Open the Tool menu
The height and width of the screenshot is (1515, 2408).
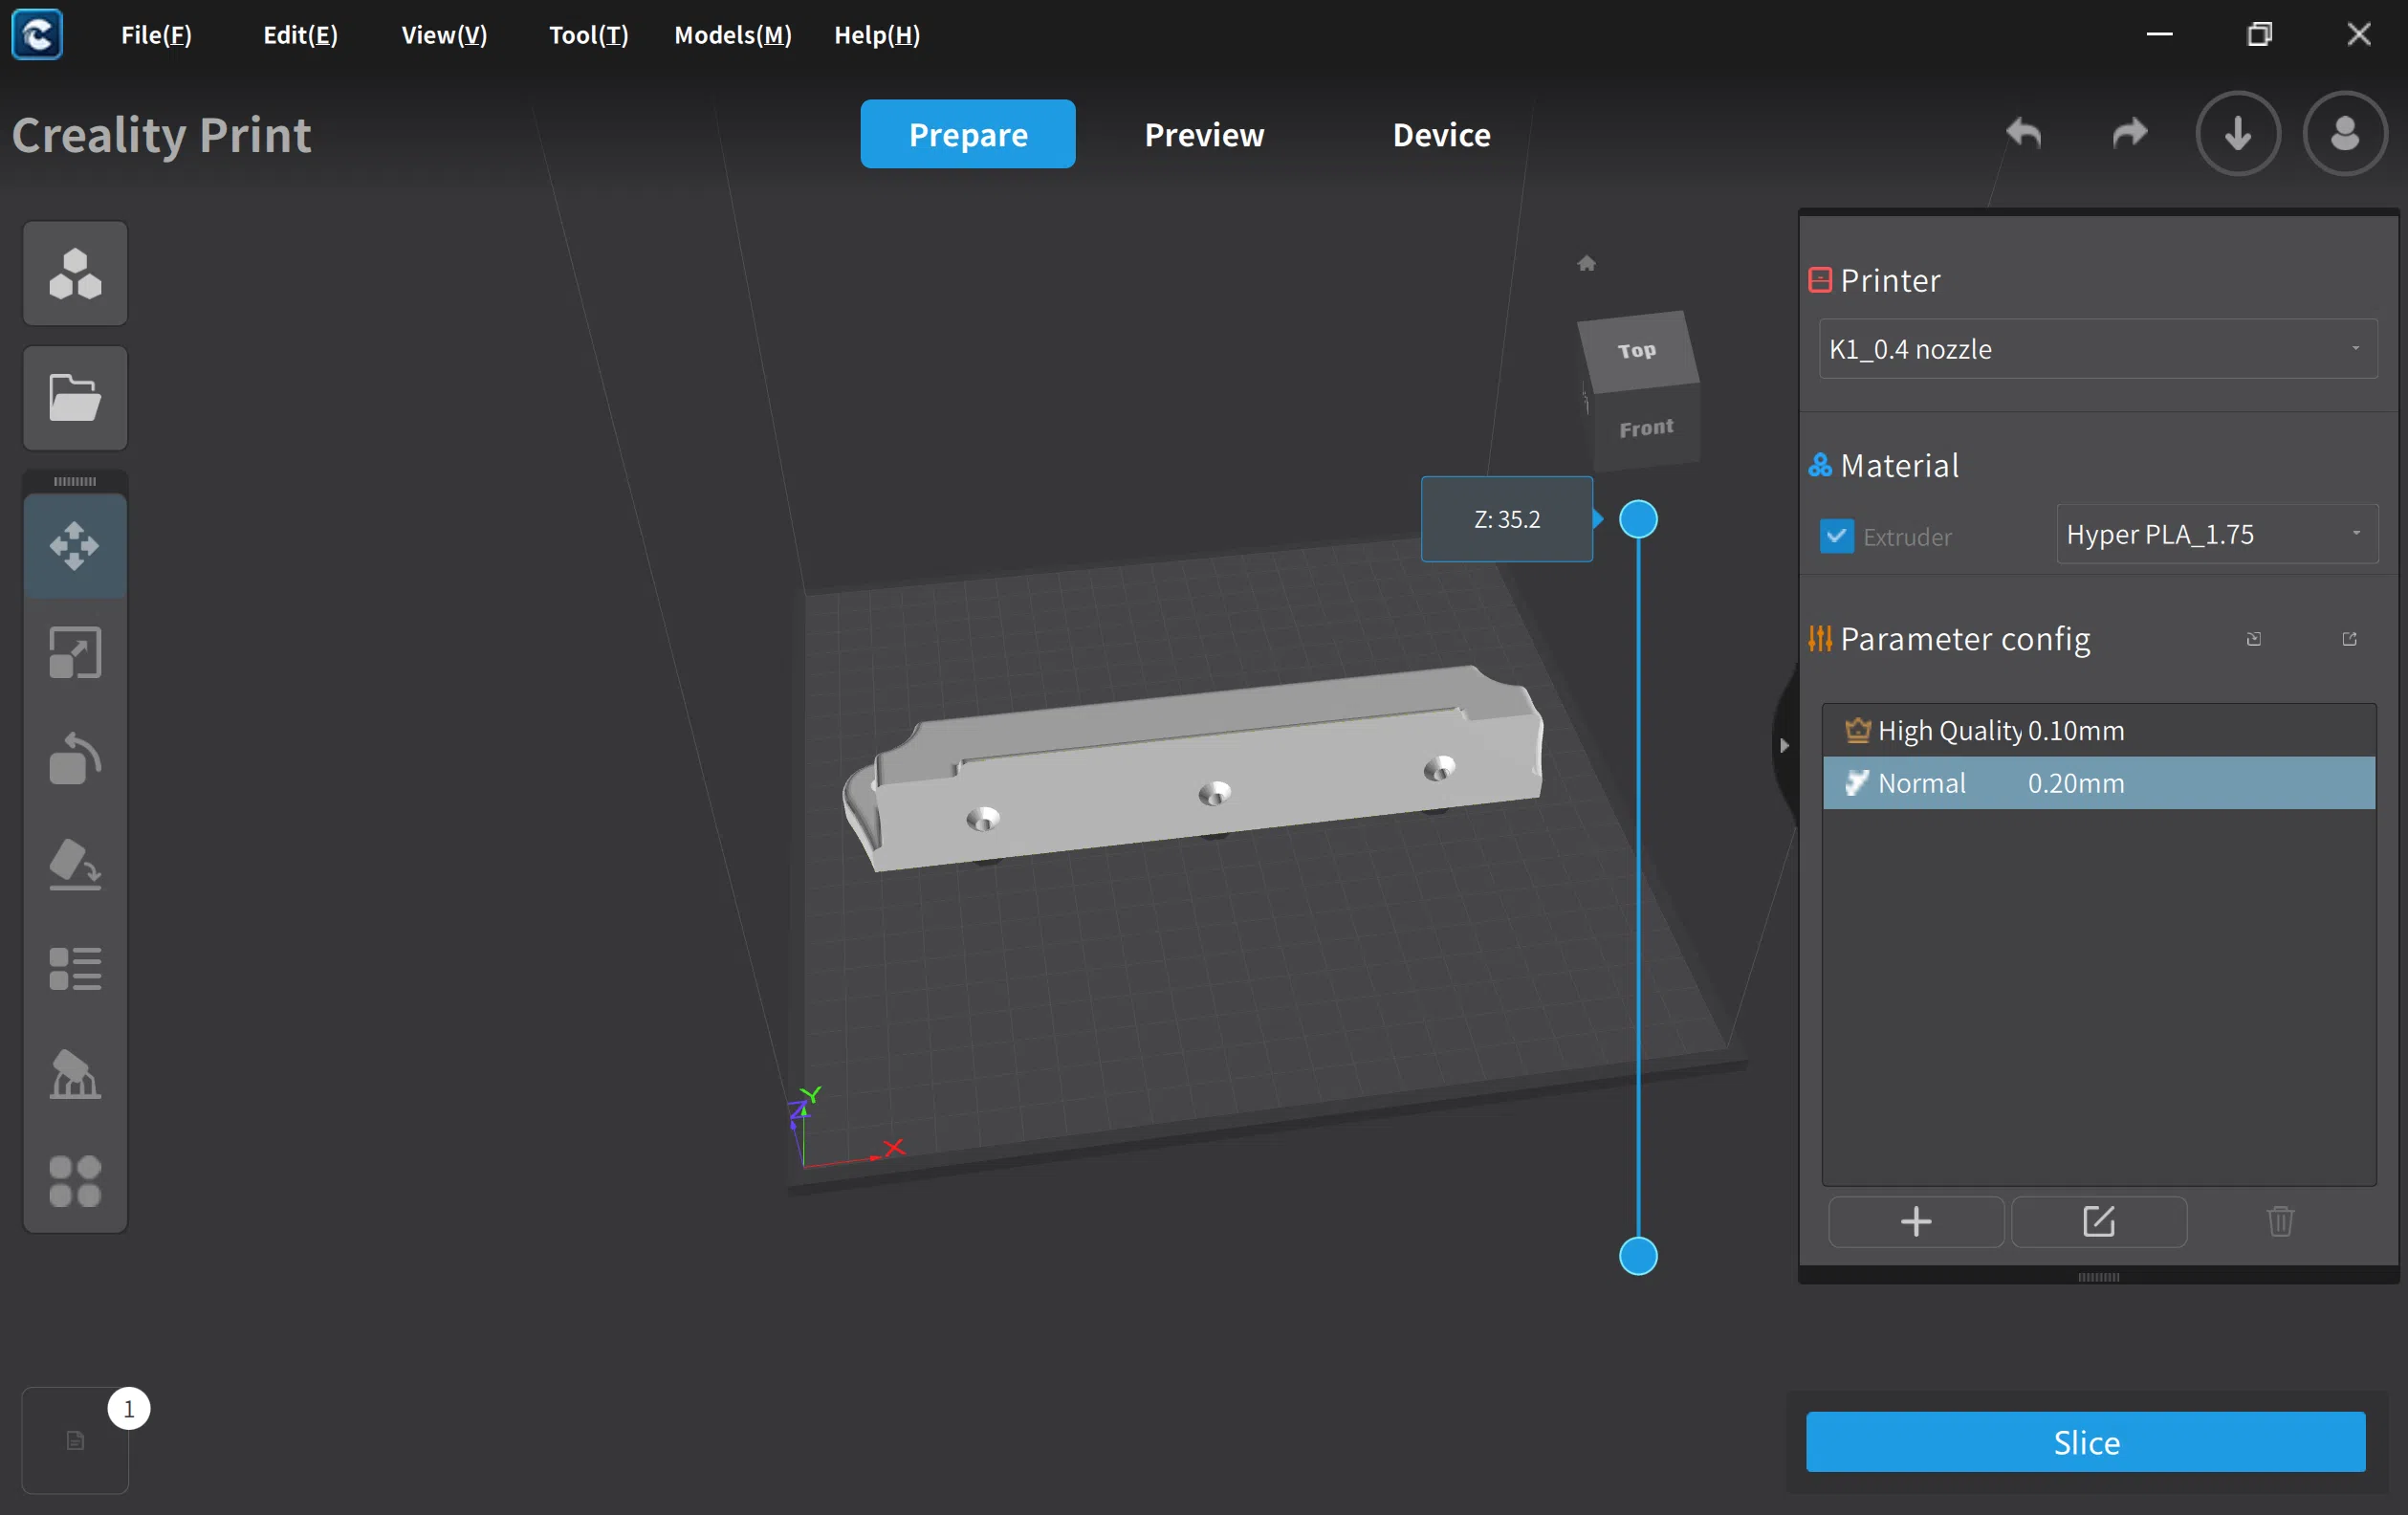pos(589,35)
